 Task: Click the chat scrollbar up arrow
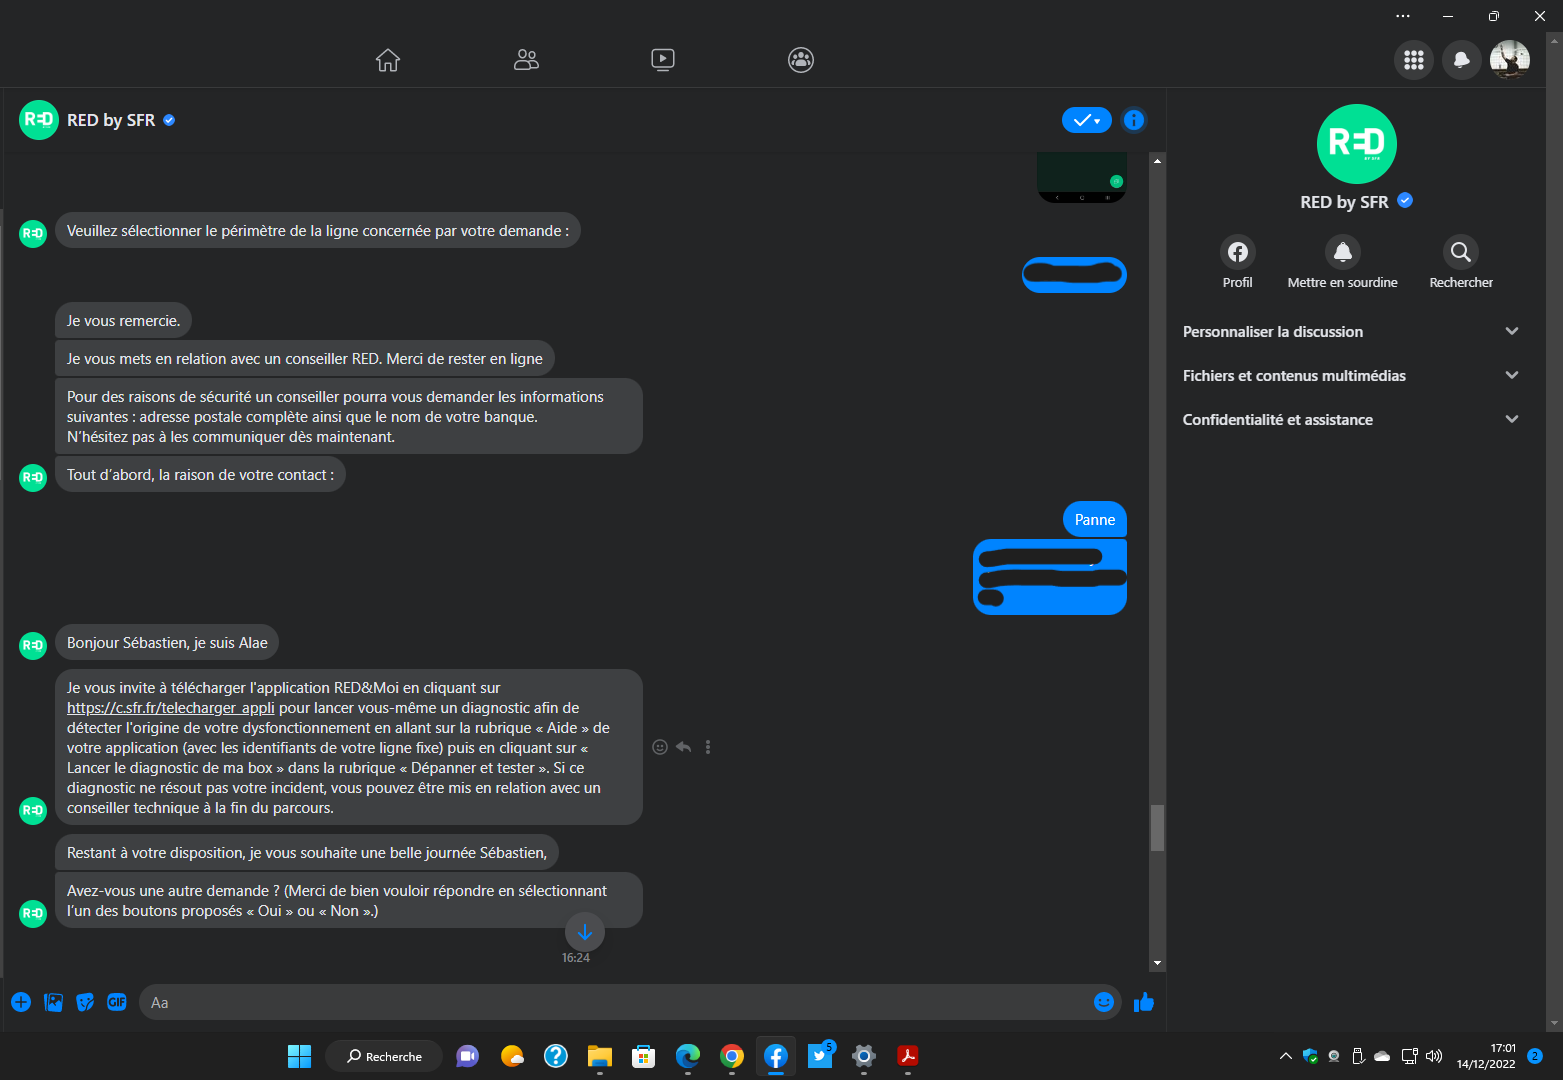(x=1158, y=160)
